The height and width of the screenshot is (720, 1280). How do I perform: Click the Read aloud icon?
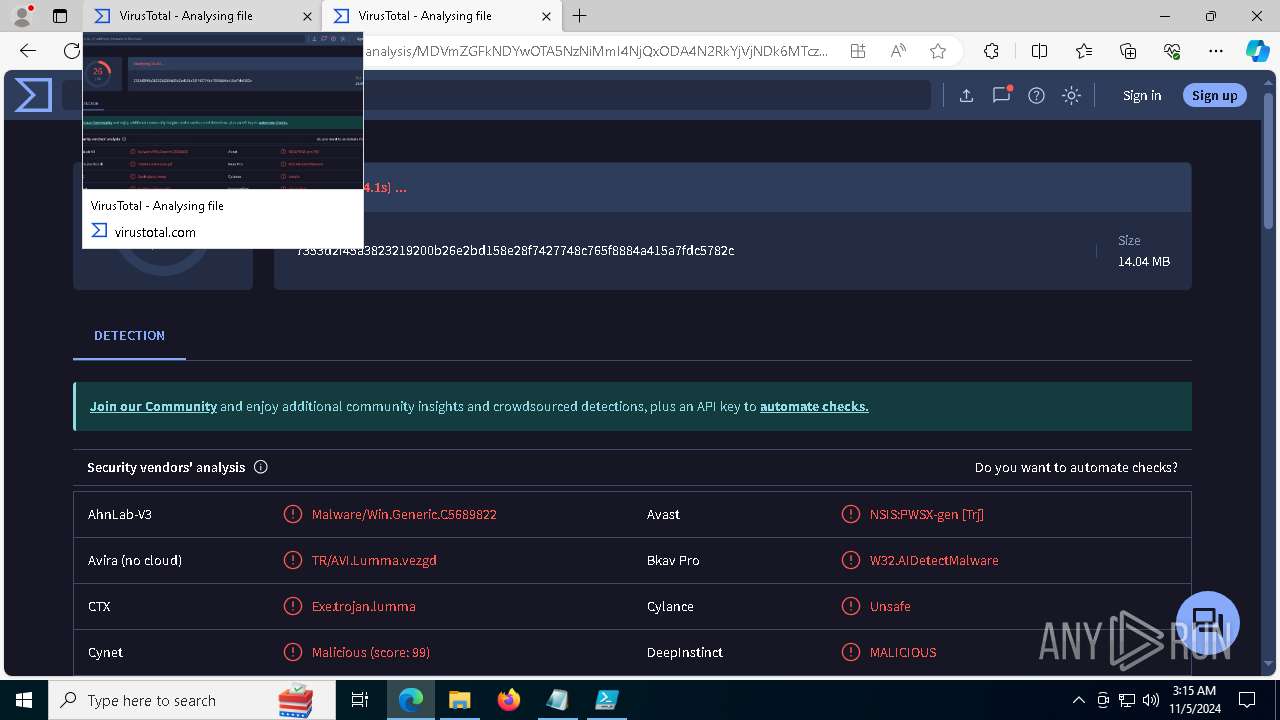pos(898,51)
